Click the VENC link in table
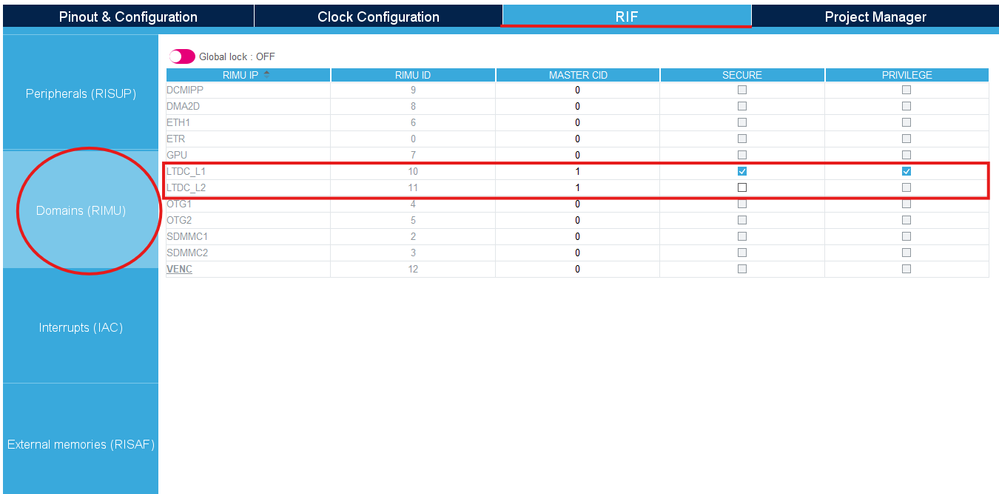Image resolution: width=999 pixels, height=494 pixels. (x=179, y=269)
